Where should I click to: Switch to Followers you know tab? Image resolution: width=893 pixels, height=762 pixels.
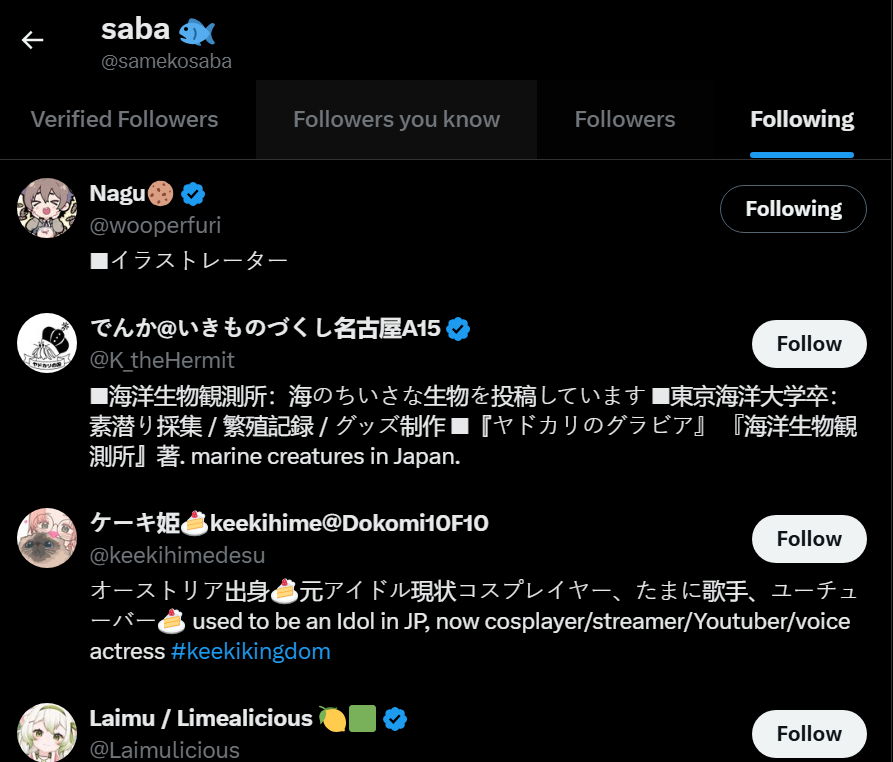click(x=396, y=120)
